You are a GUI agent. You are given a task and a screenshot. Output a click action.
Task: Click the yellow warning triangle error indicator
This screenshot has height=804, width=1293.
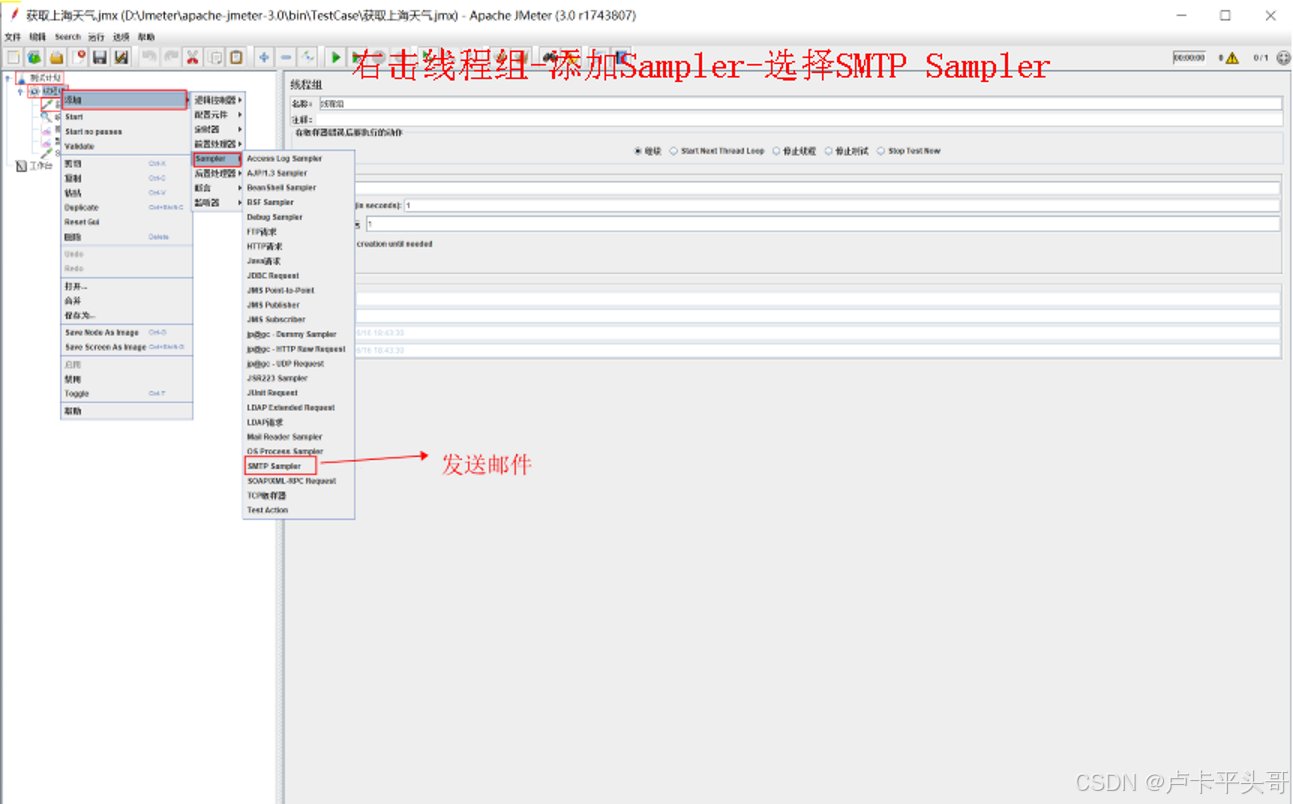1232,58
